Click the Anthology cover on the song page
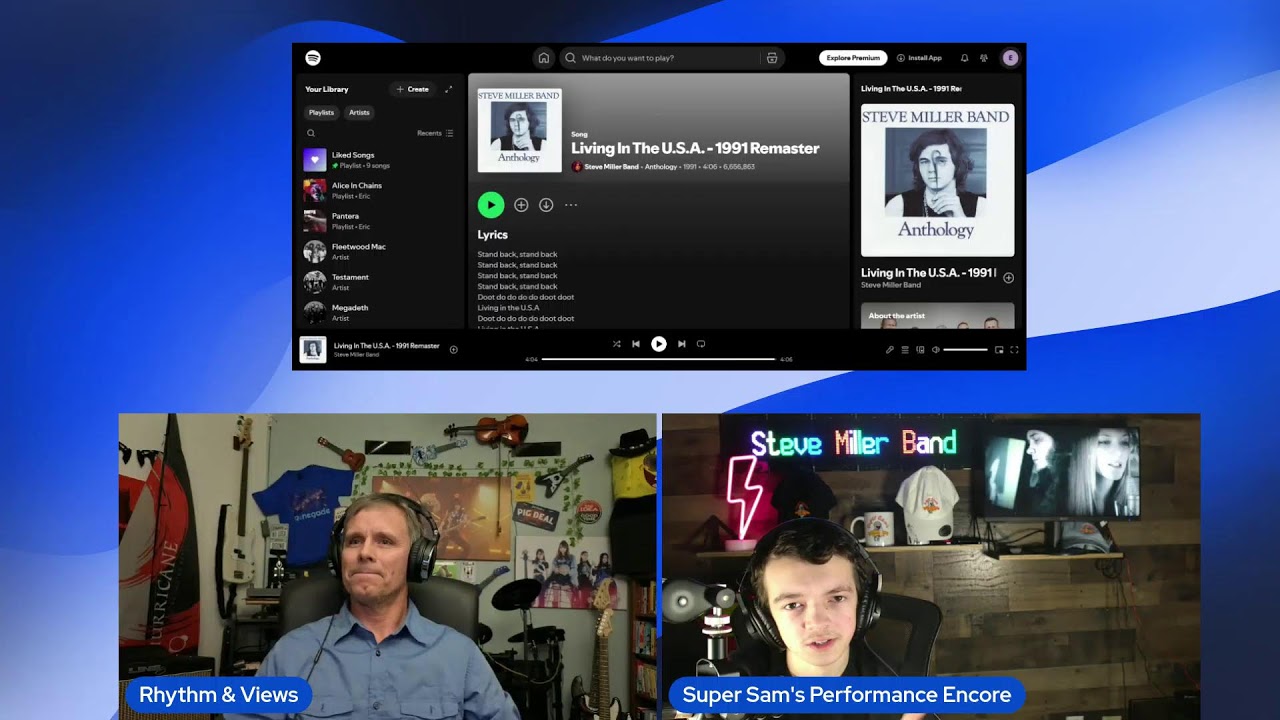The image size is (1280, 720). [x=519, y=130]
